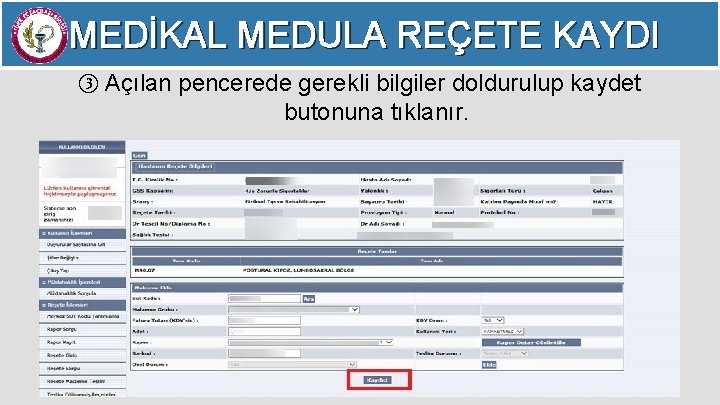Focus the SUT Kodu input field

click(264, 299)
